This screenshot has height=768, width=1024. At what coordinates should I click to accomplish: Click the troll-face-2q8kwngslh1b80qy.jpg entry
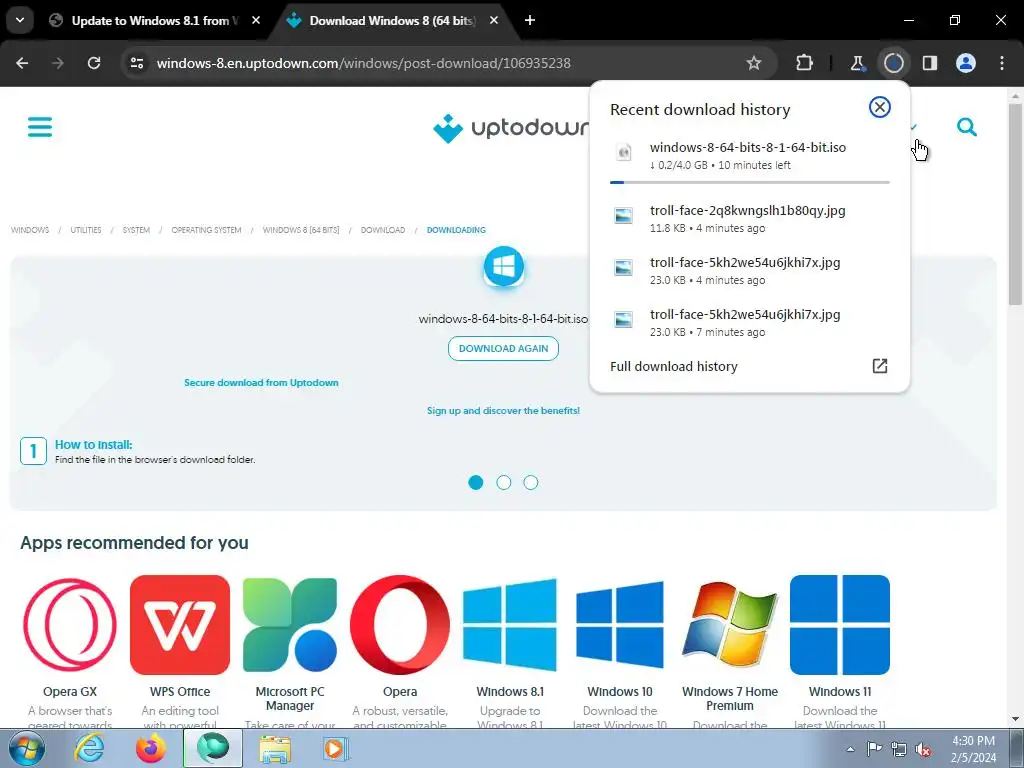pyautogui.click(x=749, y=219)
